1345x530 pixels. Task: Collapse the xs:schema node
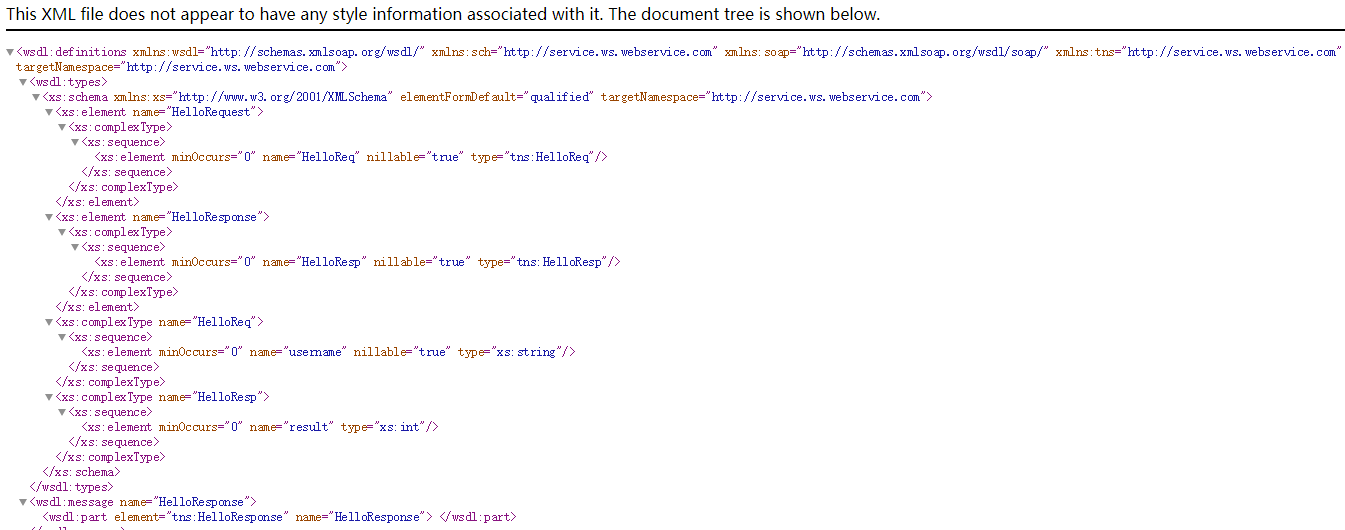point(36,97)
